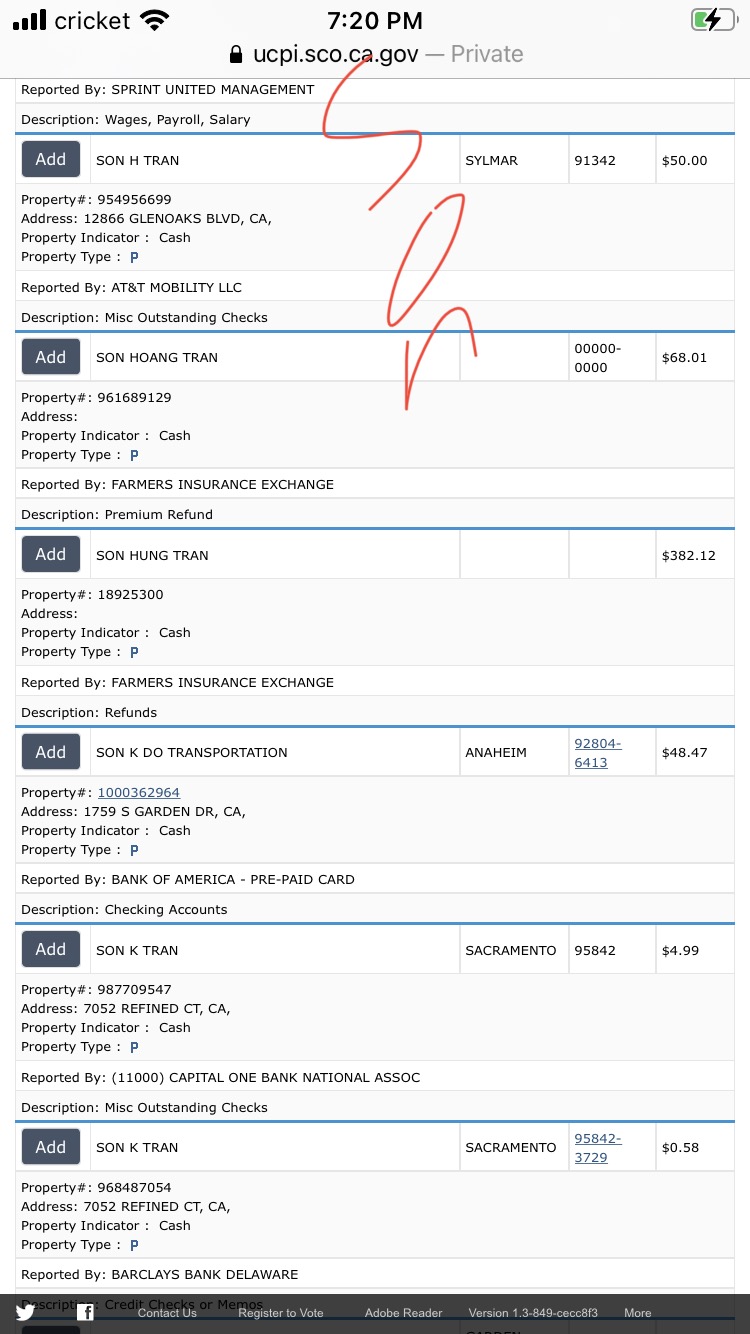Tap the 7:20 PM clock

[x=375, y=20]
